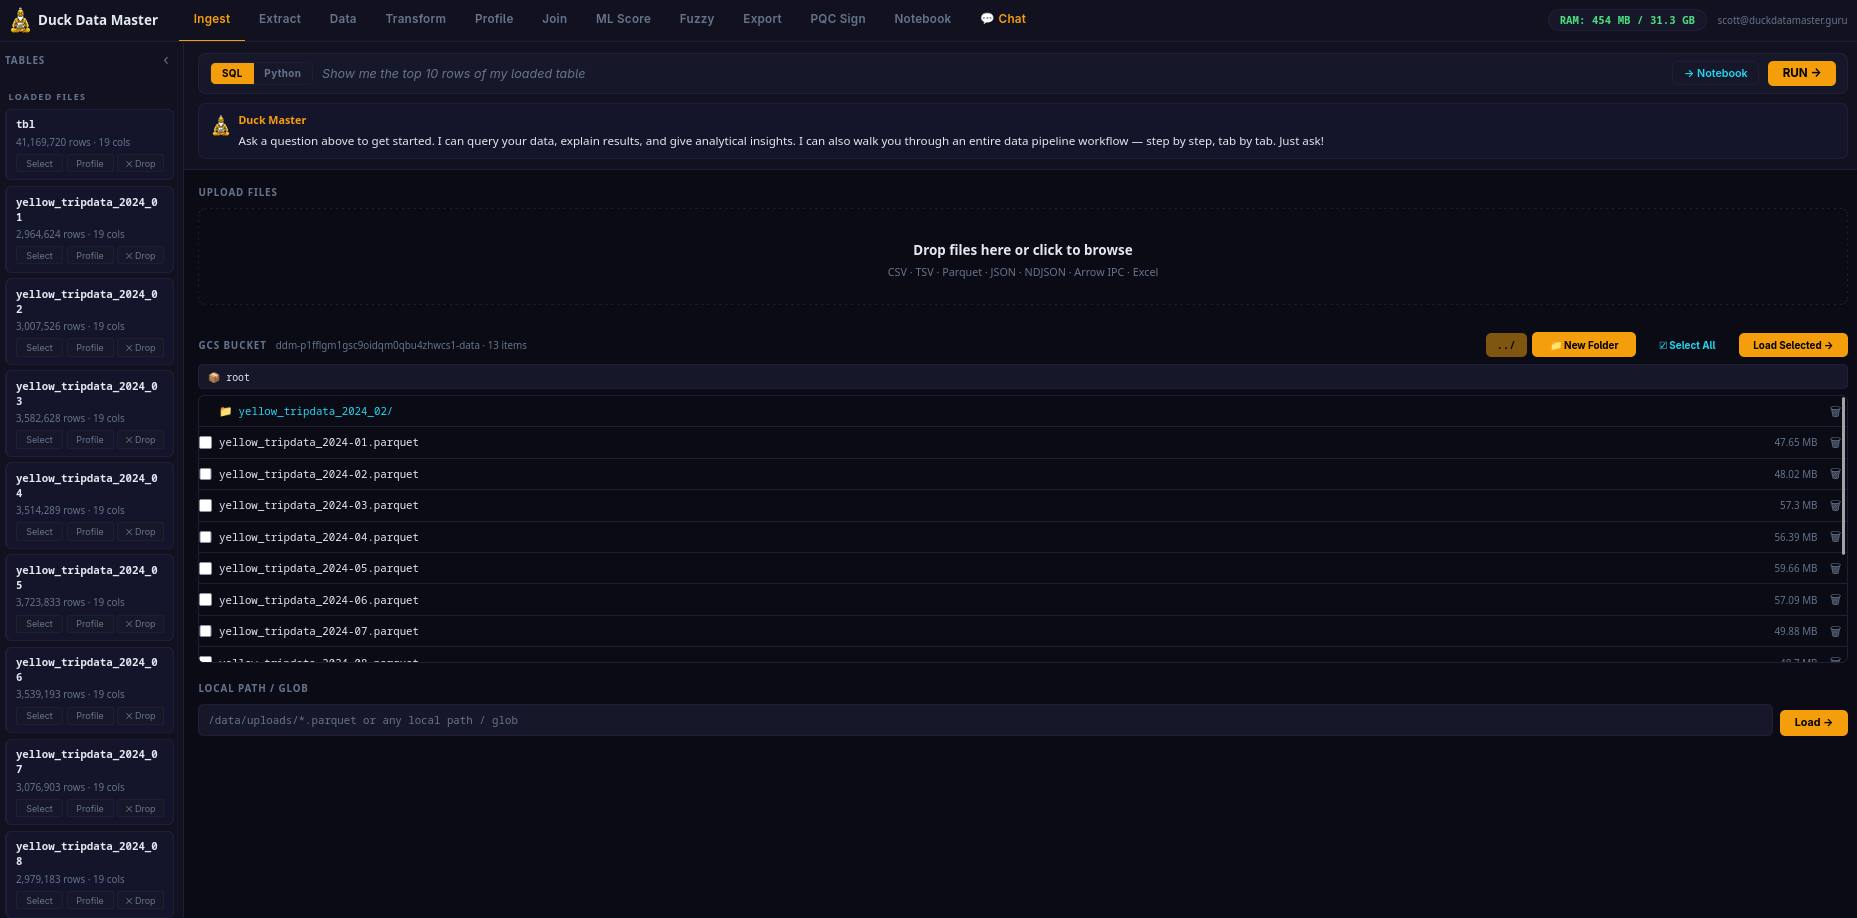The image size is (1857, 918).
Task: Check yellow_tripdata_2024-02.parquet checkbox
Action: coord(205,474)
